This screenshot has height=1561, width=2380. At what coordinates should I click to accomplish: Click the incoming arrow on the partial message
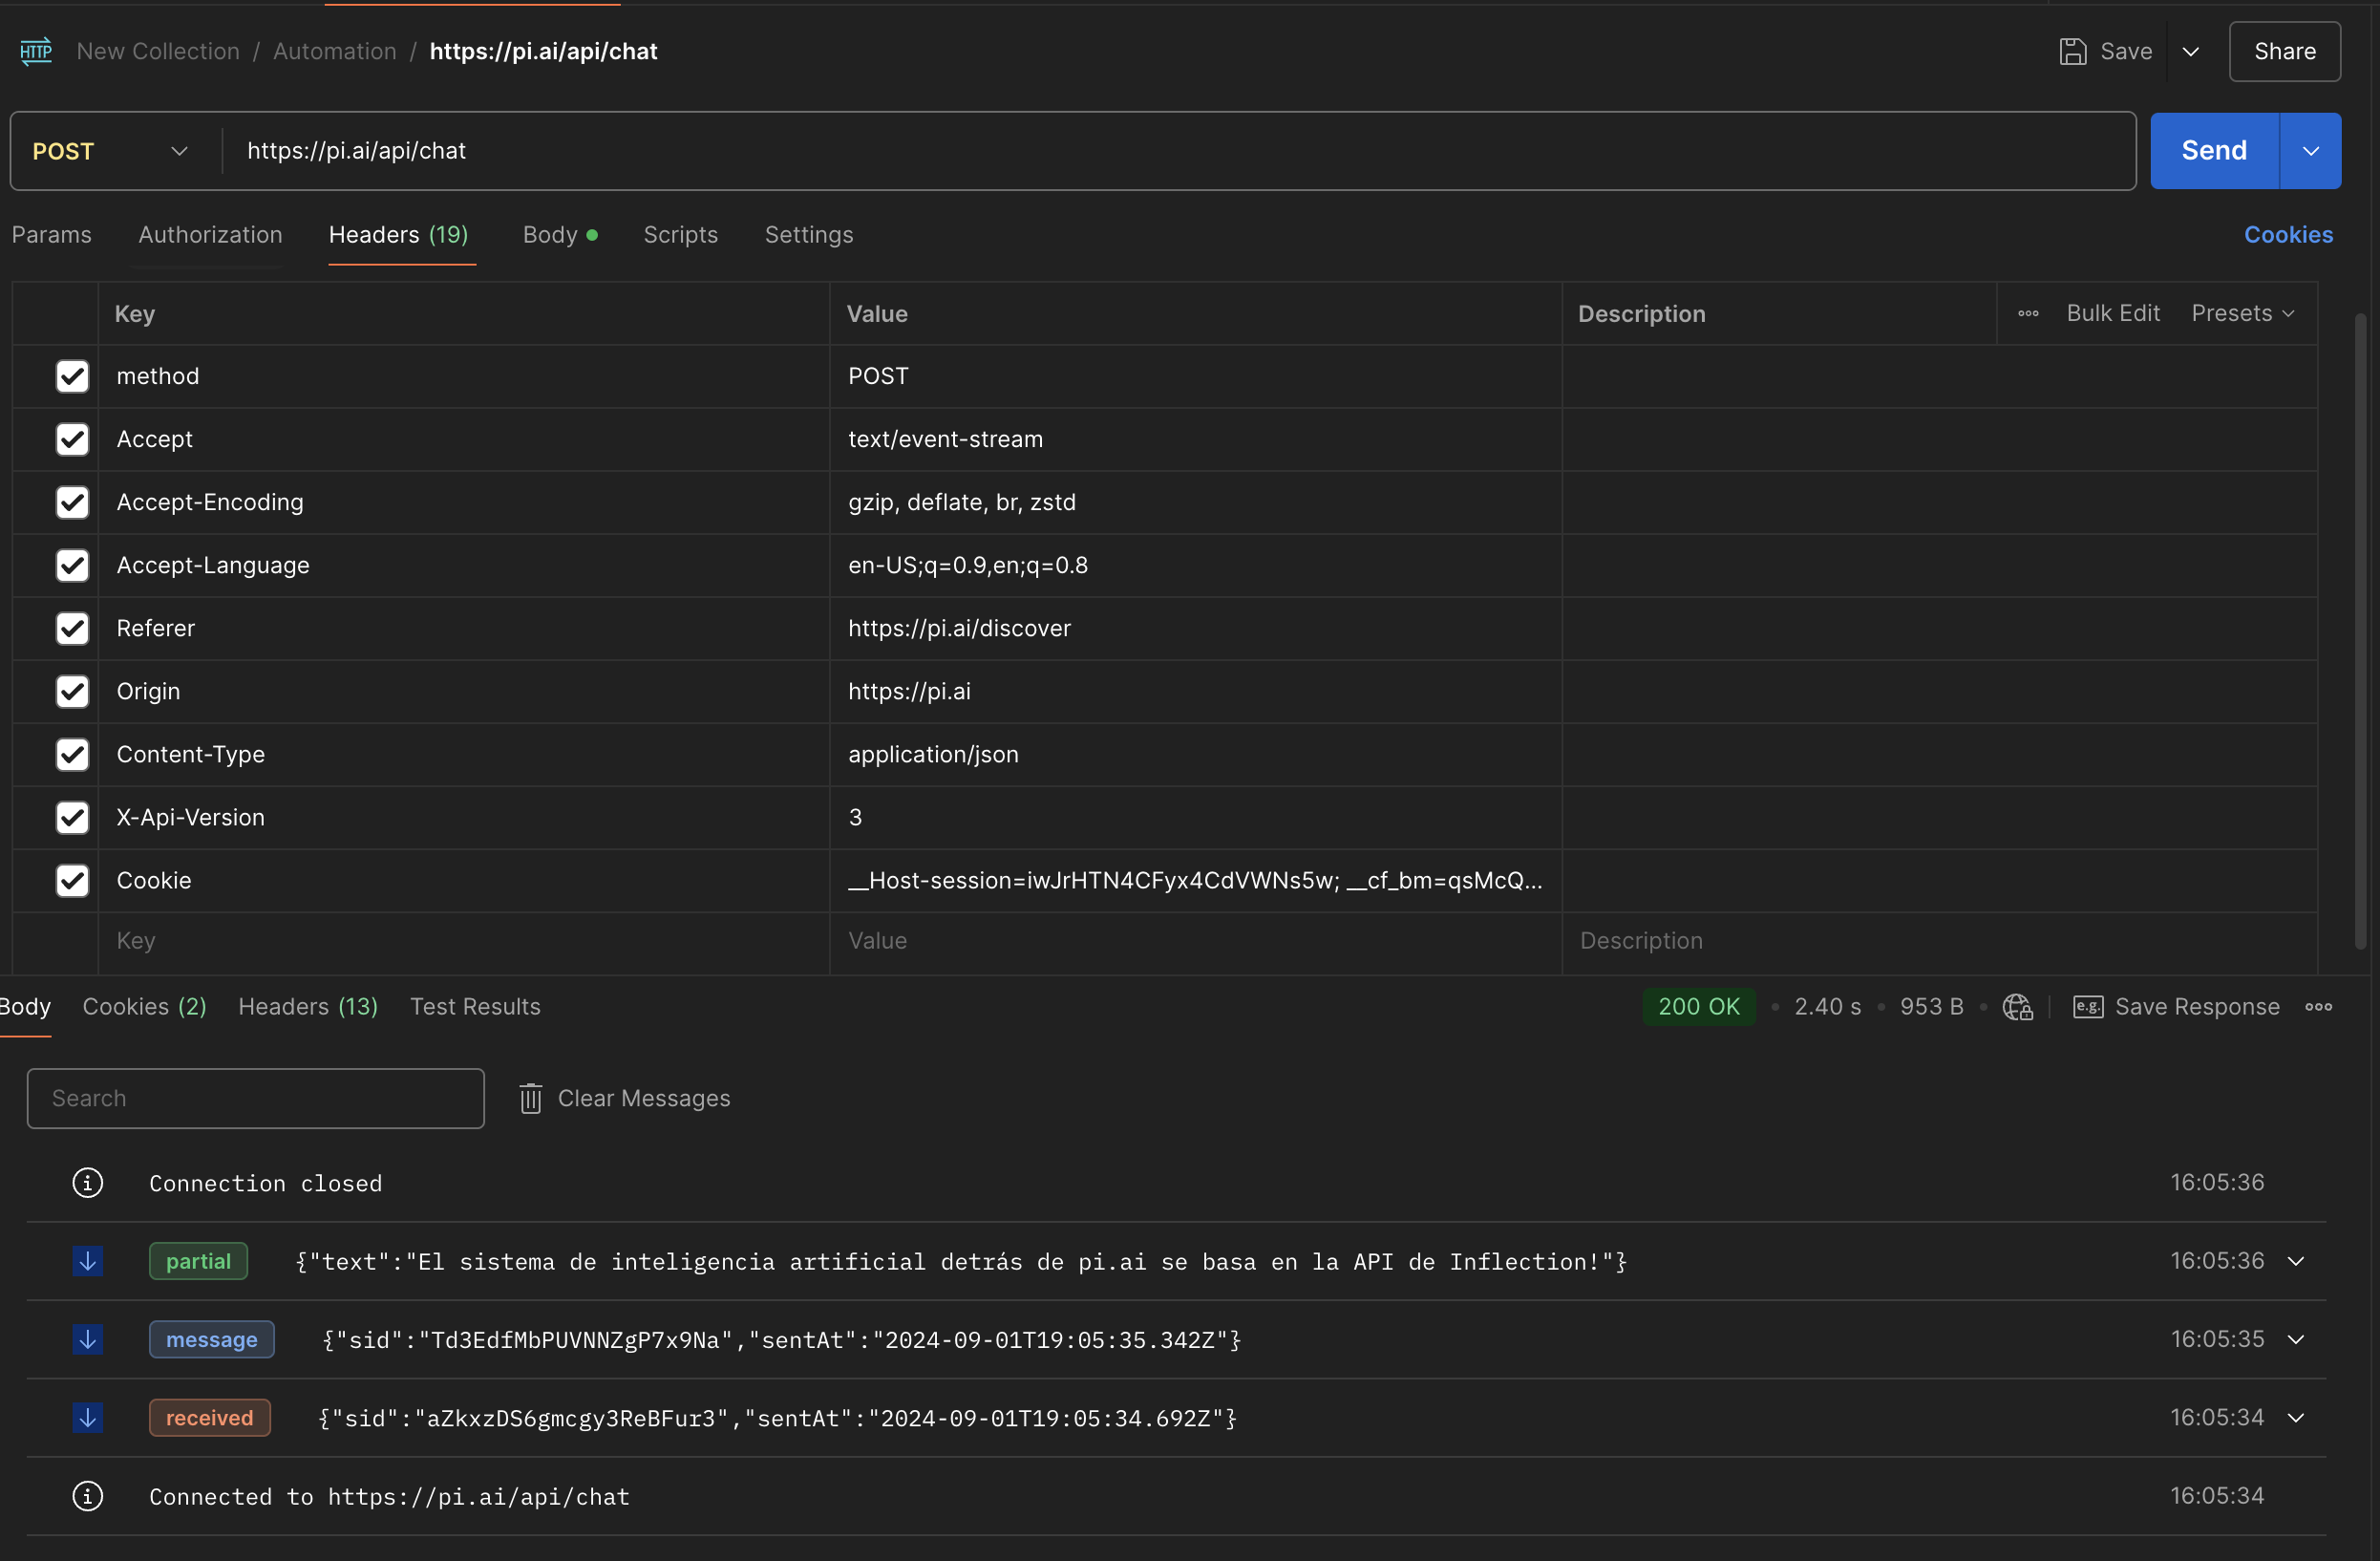(x=88, y=1261)
